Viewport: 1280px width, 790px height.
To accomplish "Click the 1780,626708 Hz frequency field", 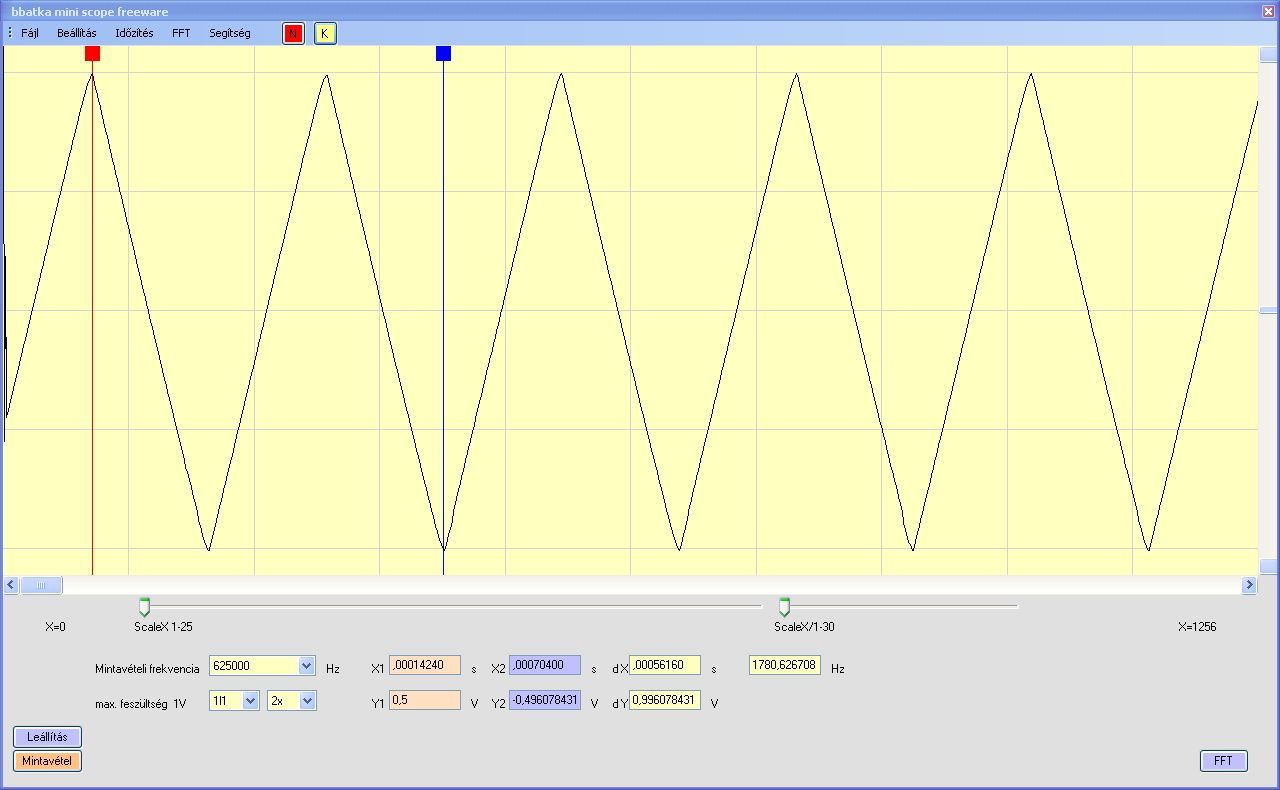I will (x=785, y=665).
